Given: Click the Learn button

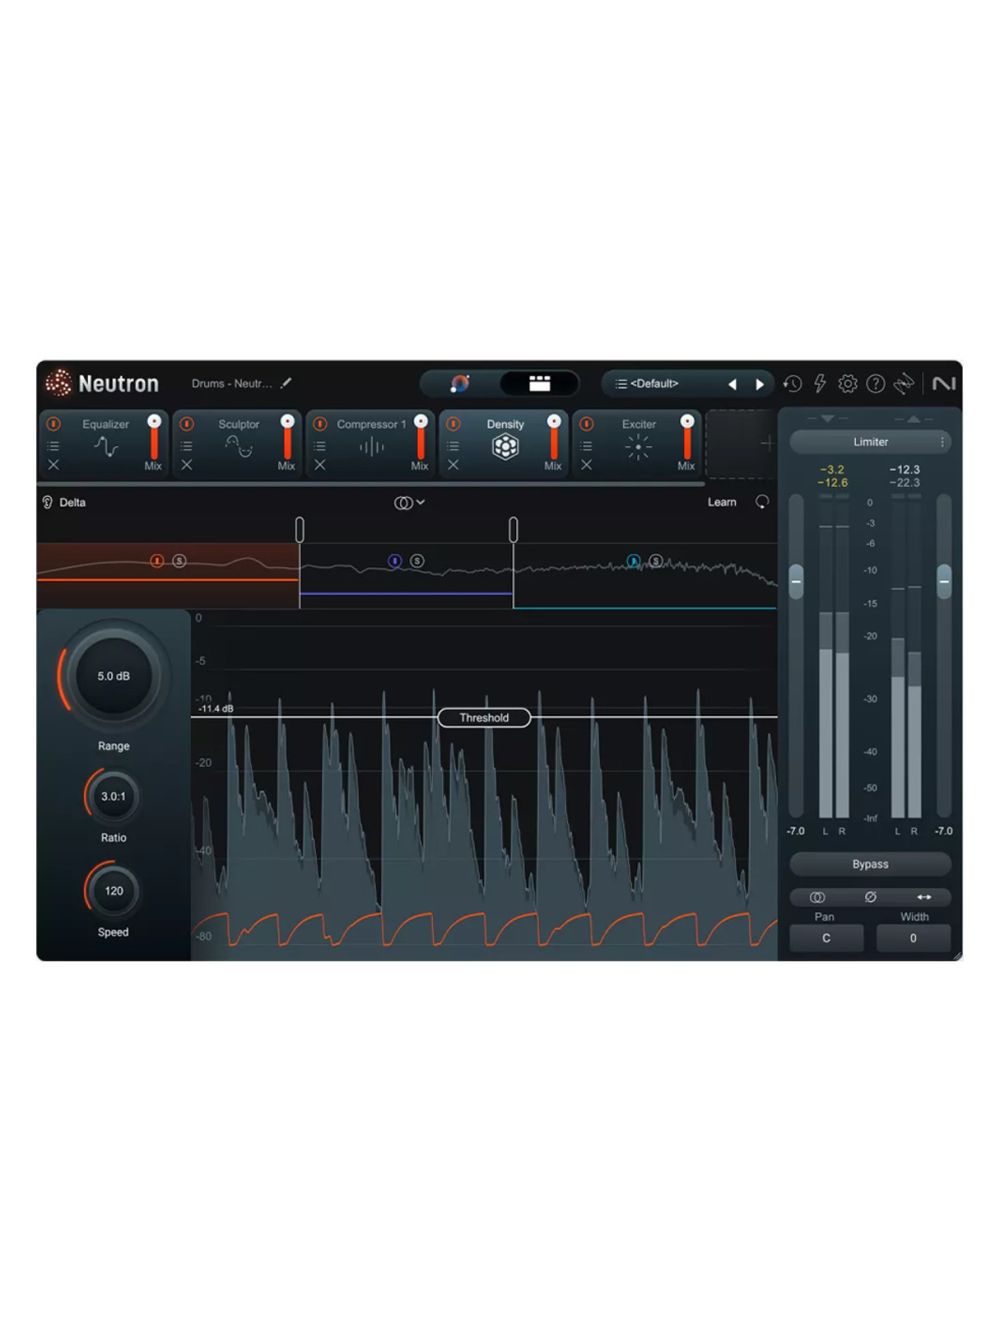Looking at the screenshot, I should [x=722, y=502].
